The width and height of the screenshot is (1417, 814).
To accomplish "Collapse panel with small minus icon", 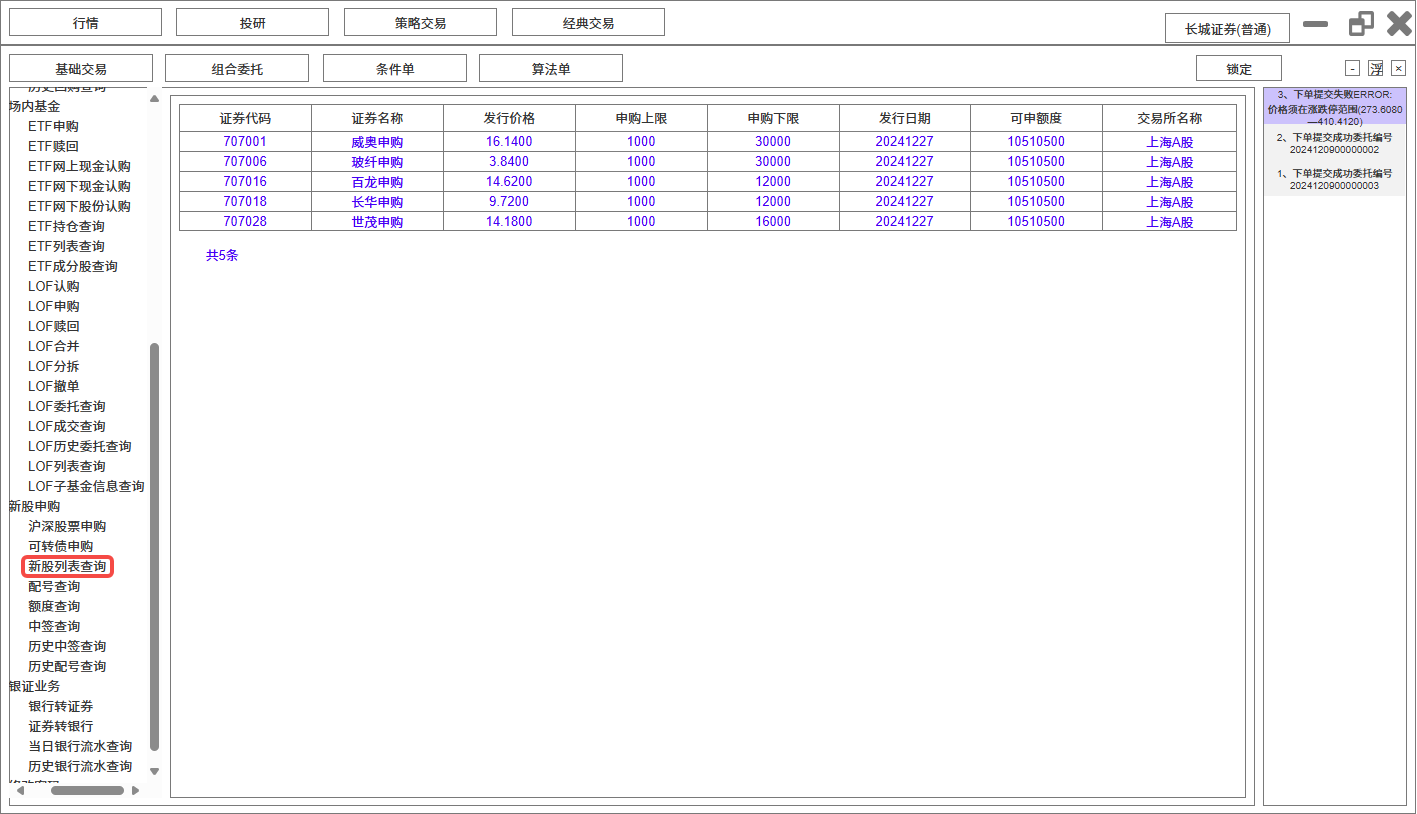I will point(1352,68).
